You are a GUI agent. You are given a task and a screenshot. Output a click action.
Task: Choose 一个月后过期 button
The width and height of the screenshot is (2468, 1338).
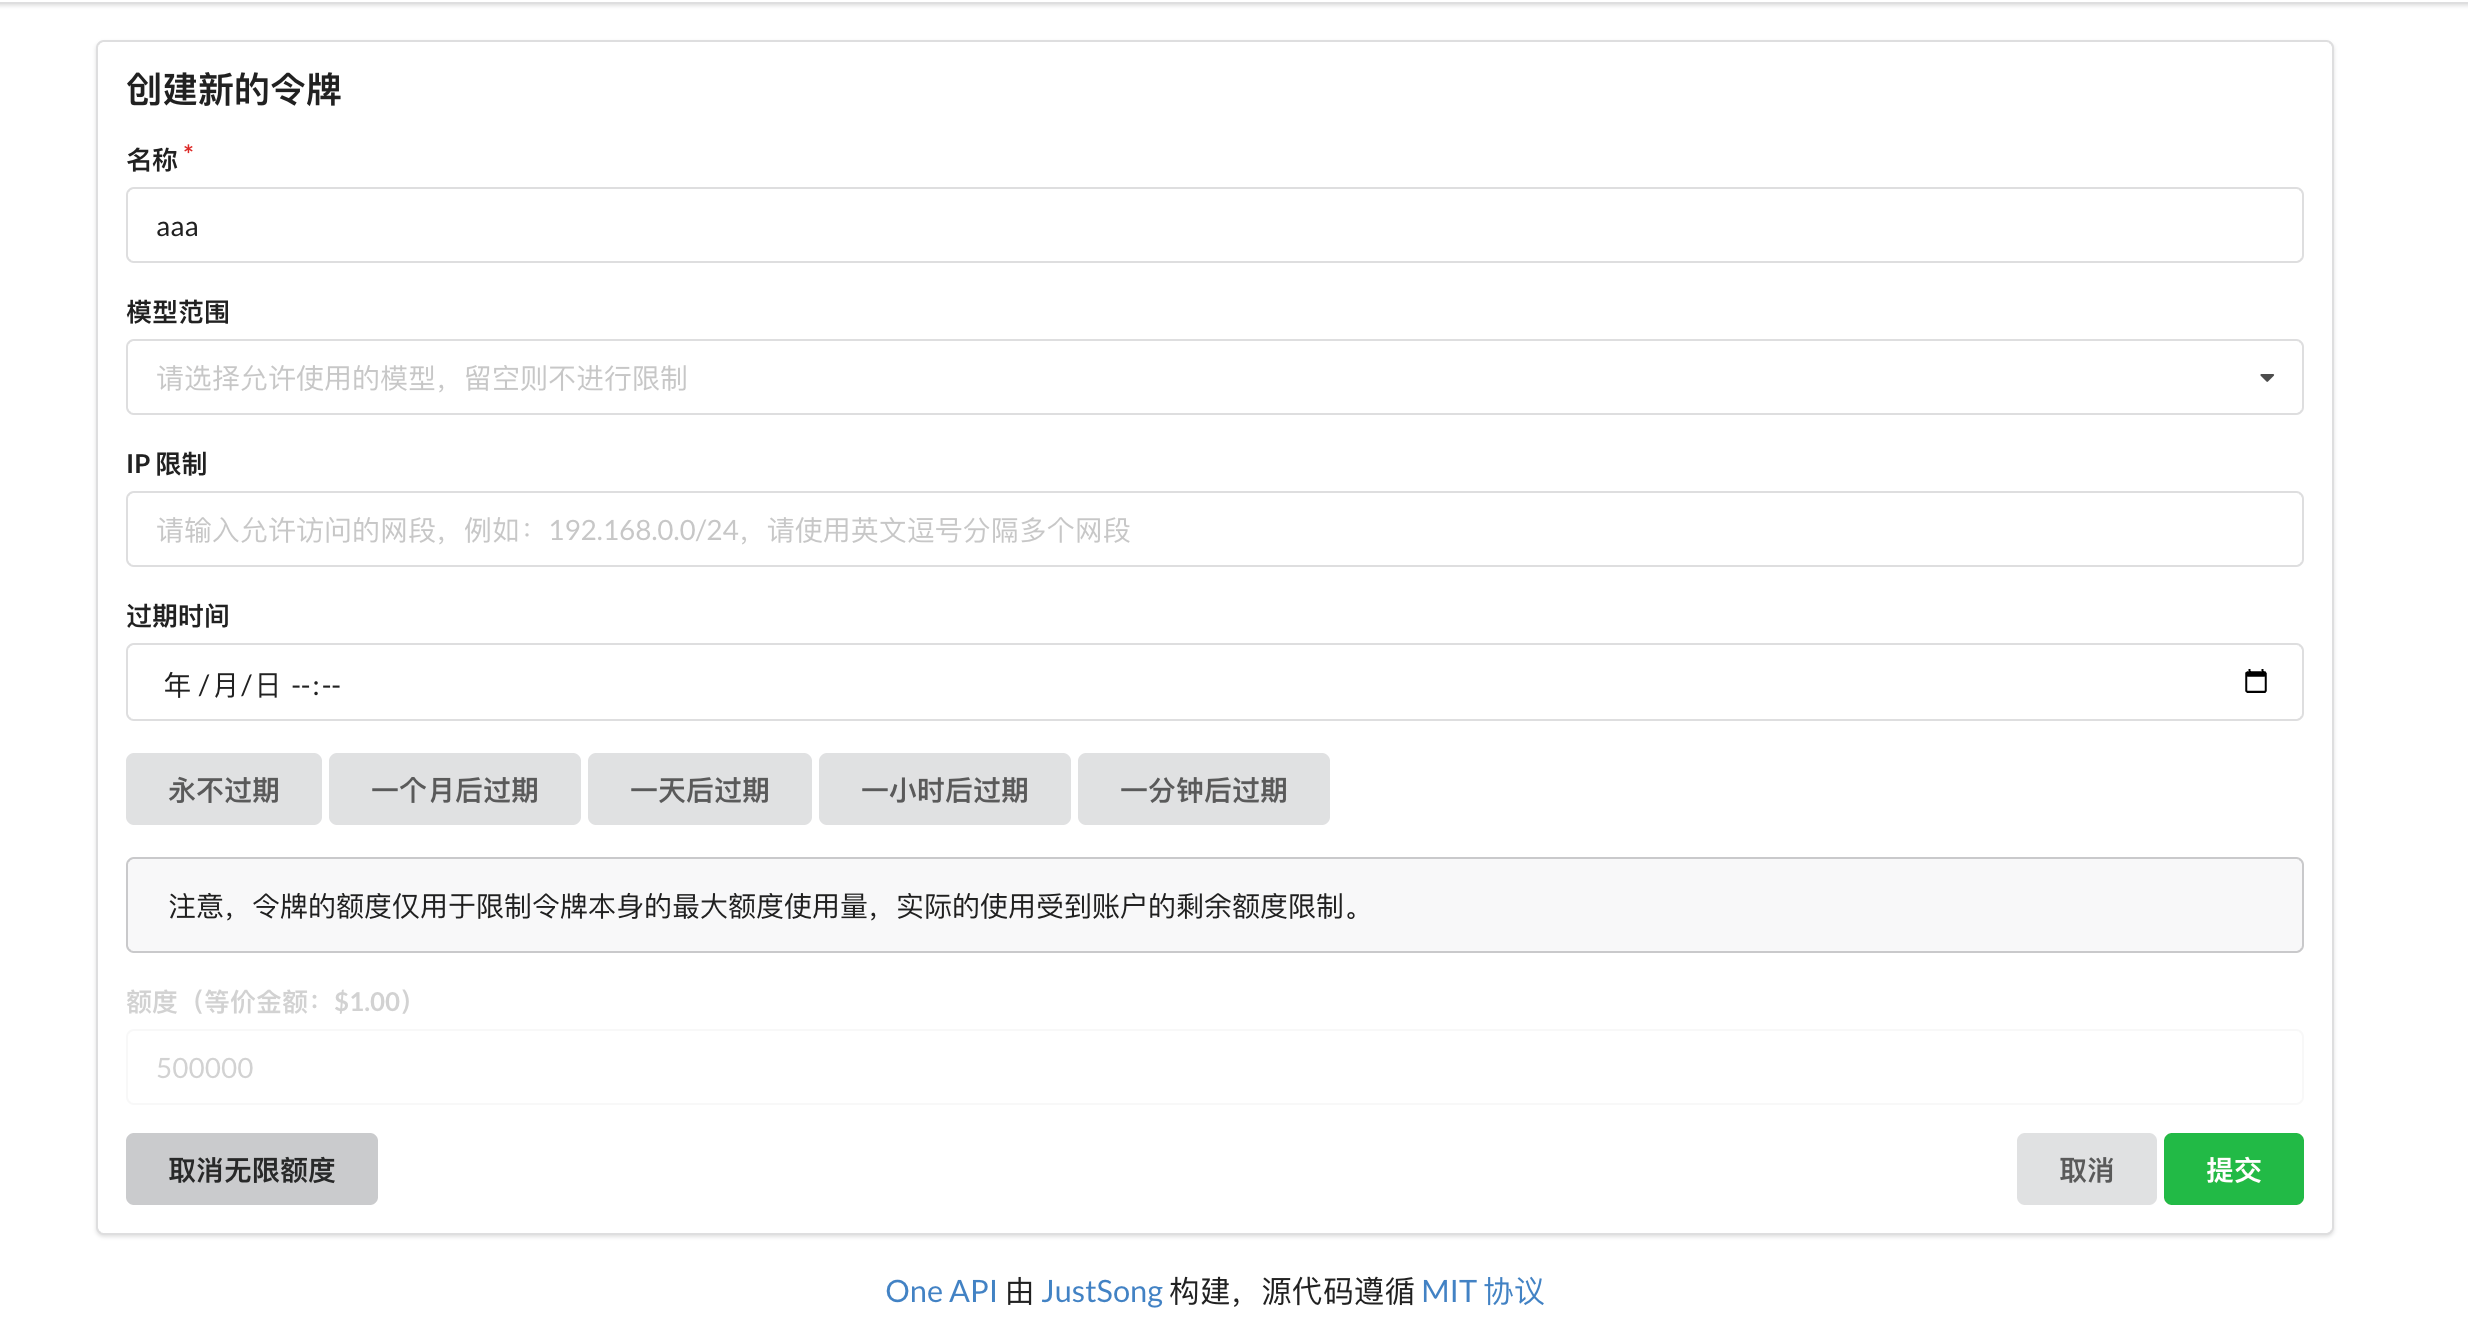454,790
